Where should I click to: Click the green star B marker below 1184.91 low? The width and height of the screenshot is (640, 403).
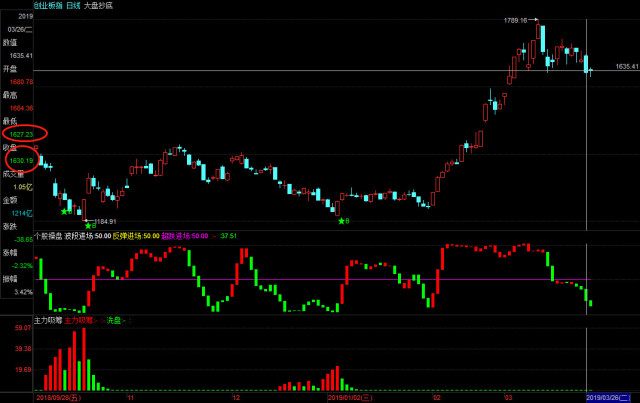90,226
